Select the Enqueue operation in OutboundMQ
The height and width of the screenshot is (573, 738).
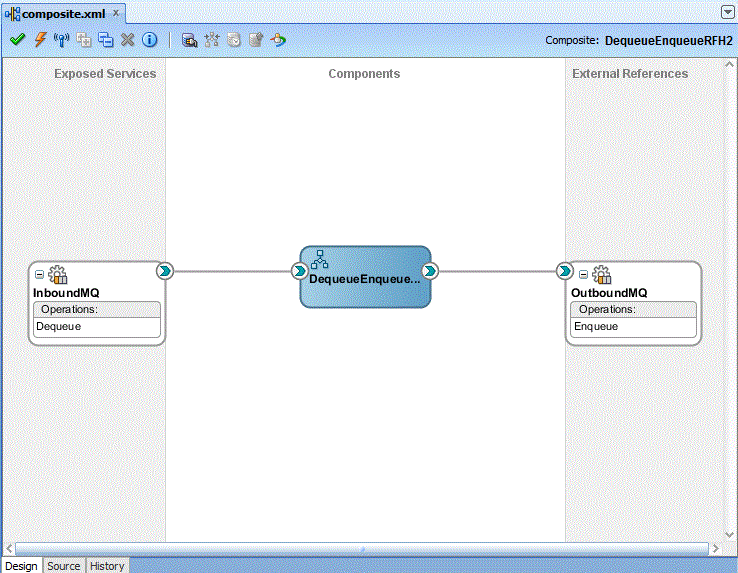click(x=596, y=326)
